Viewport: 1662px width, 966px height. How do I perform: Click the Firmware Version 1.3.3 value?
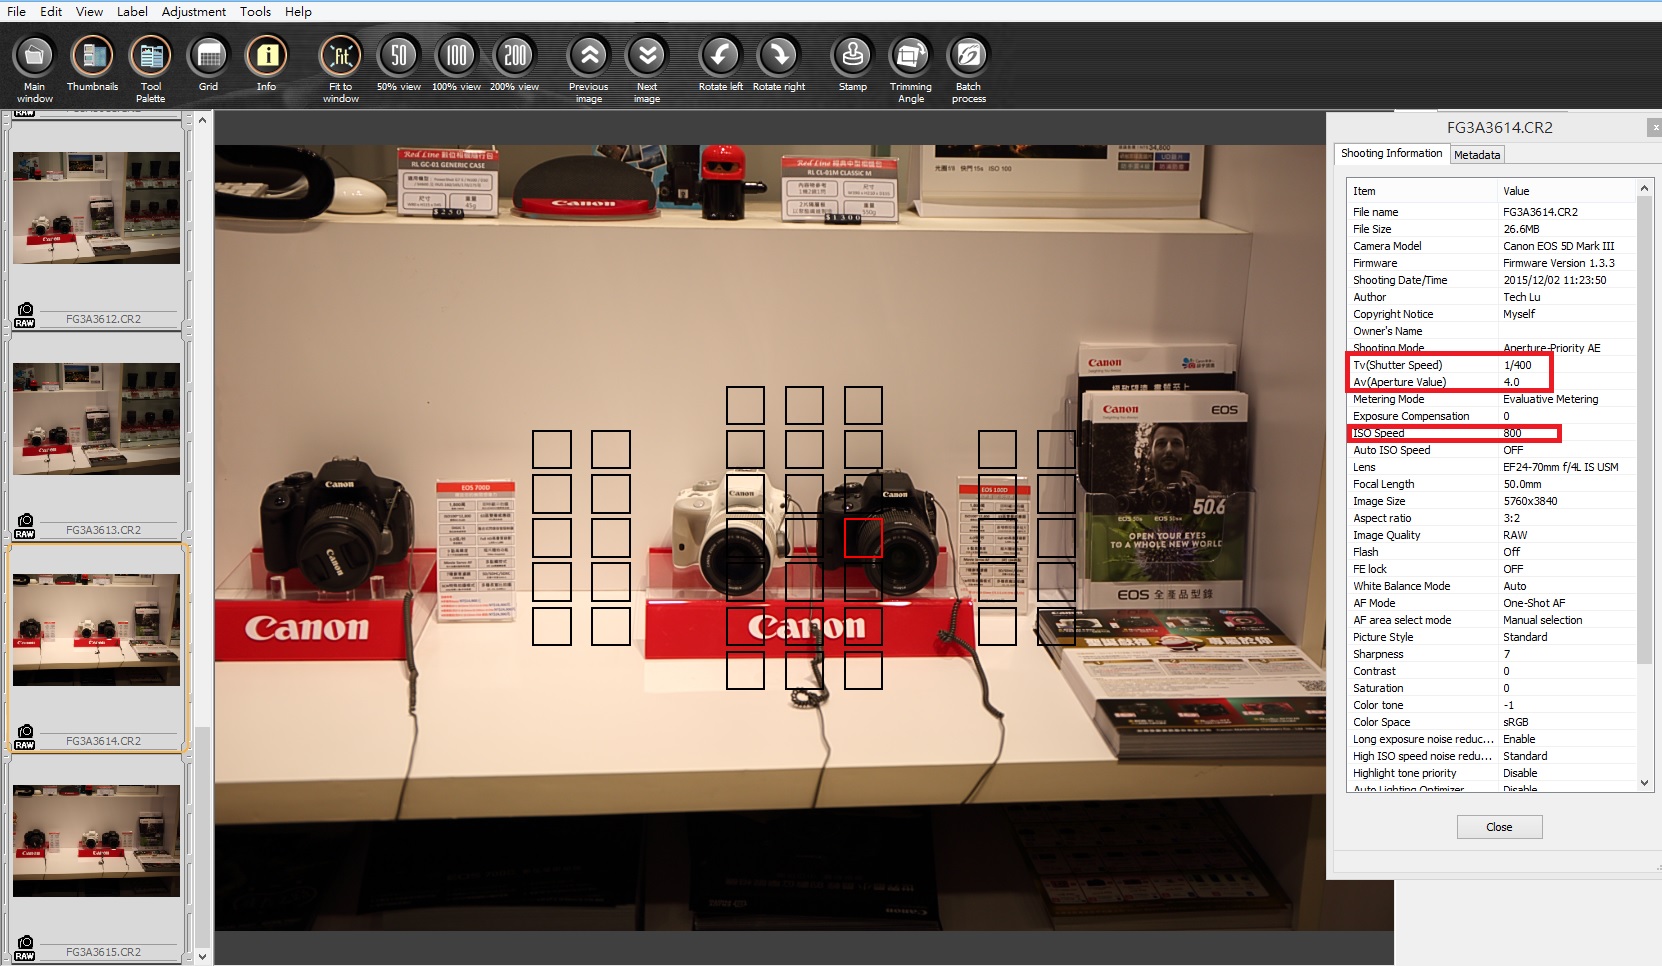1558,263
